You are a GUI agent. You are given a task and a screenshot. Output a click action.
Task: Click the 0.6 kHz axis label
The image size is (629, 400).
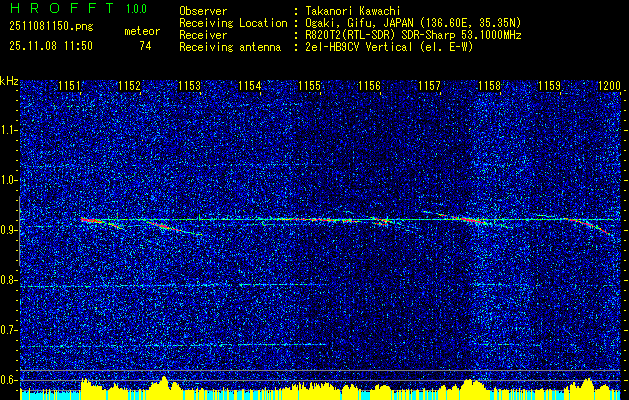click(x=9, y=380)
